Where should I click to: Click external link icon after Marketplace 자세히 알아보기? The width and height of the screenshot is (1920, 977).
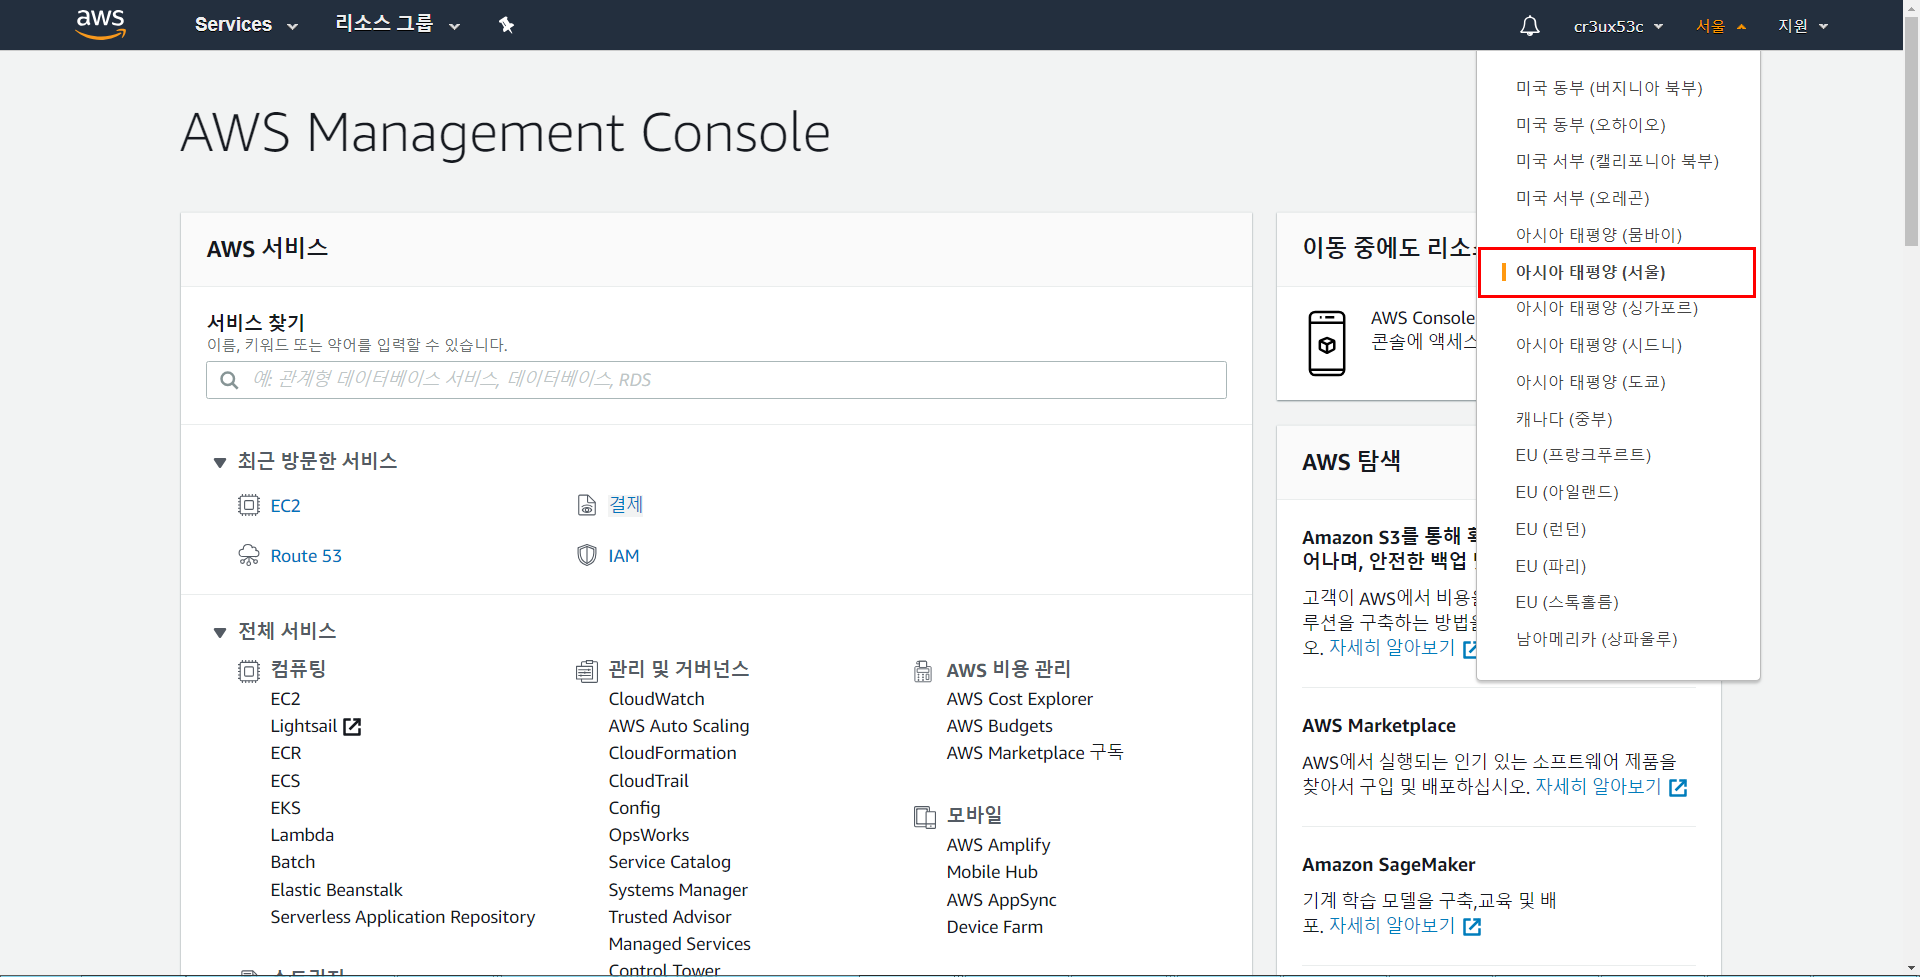pos(1678,788)
